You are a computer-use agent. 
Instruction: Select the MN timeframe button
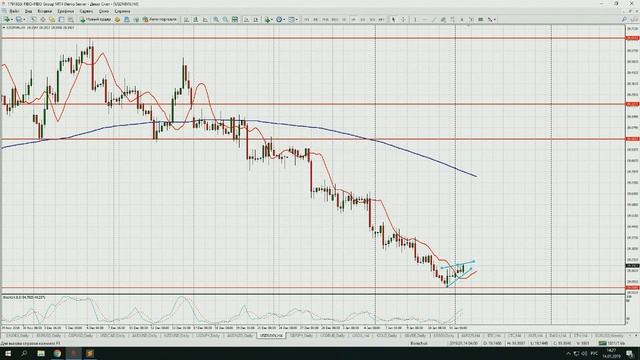(381, 20)
